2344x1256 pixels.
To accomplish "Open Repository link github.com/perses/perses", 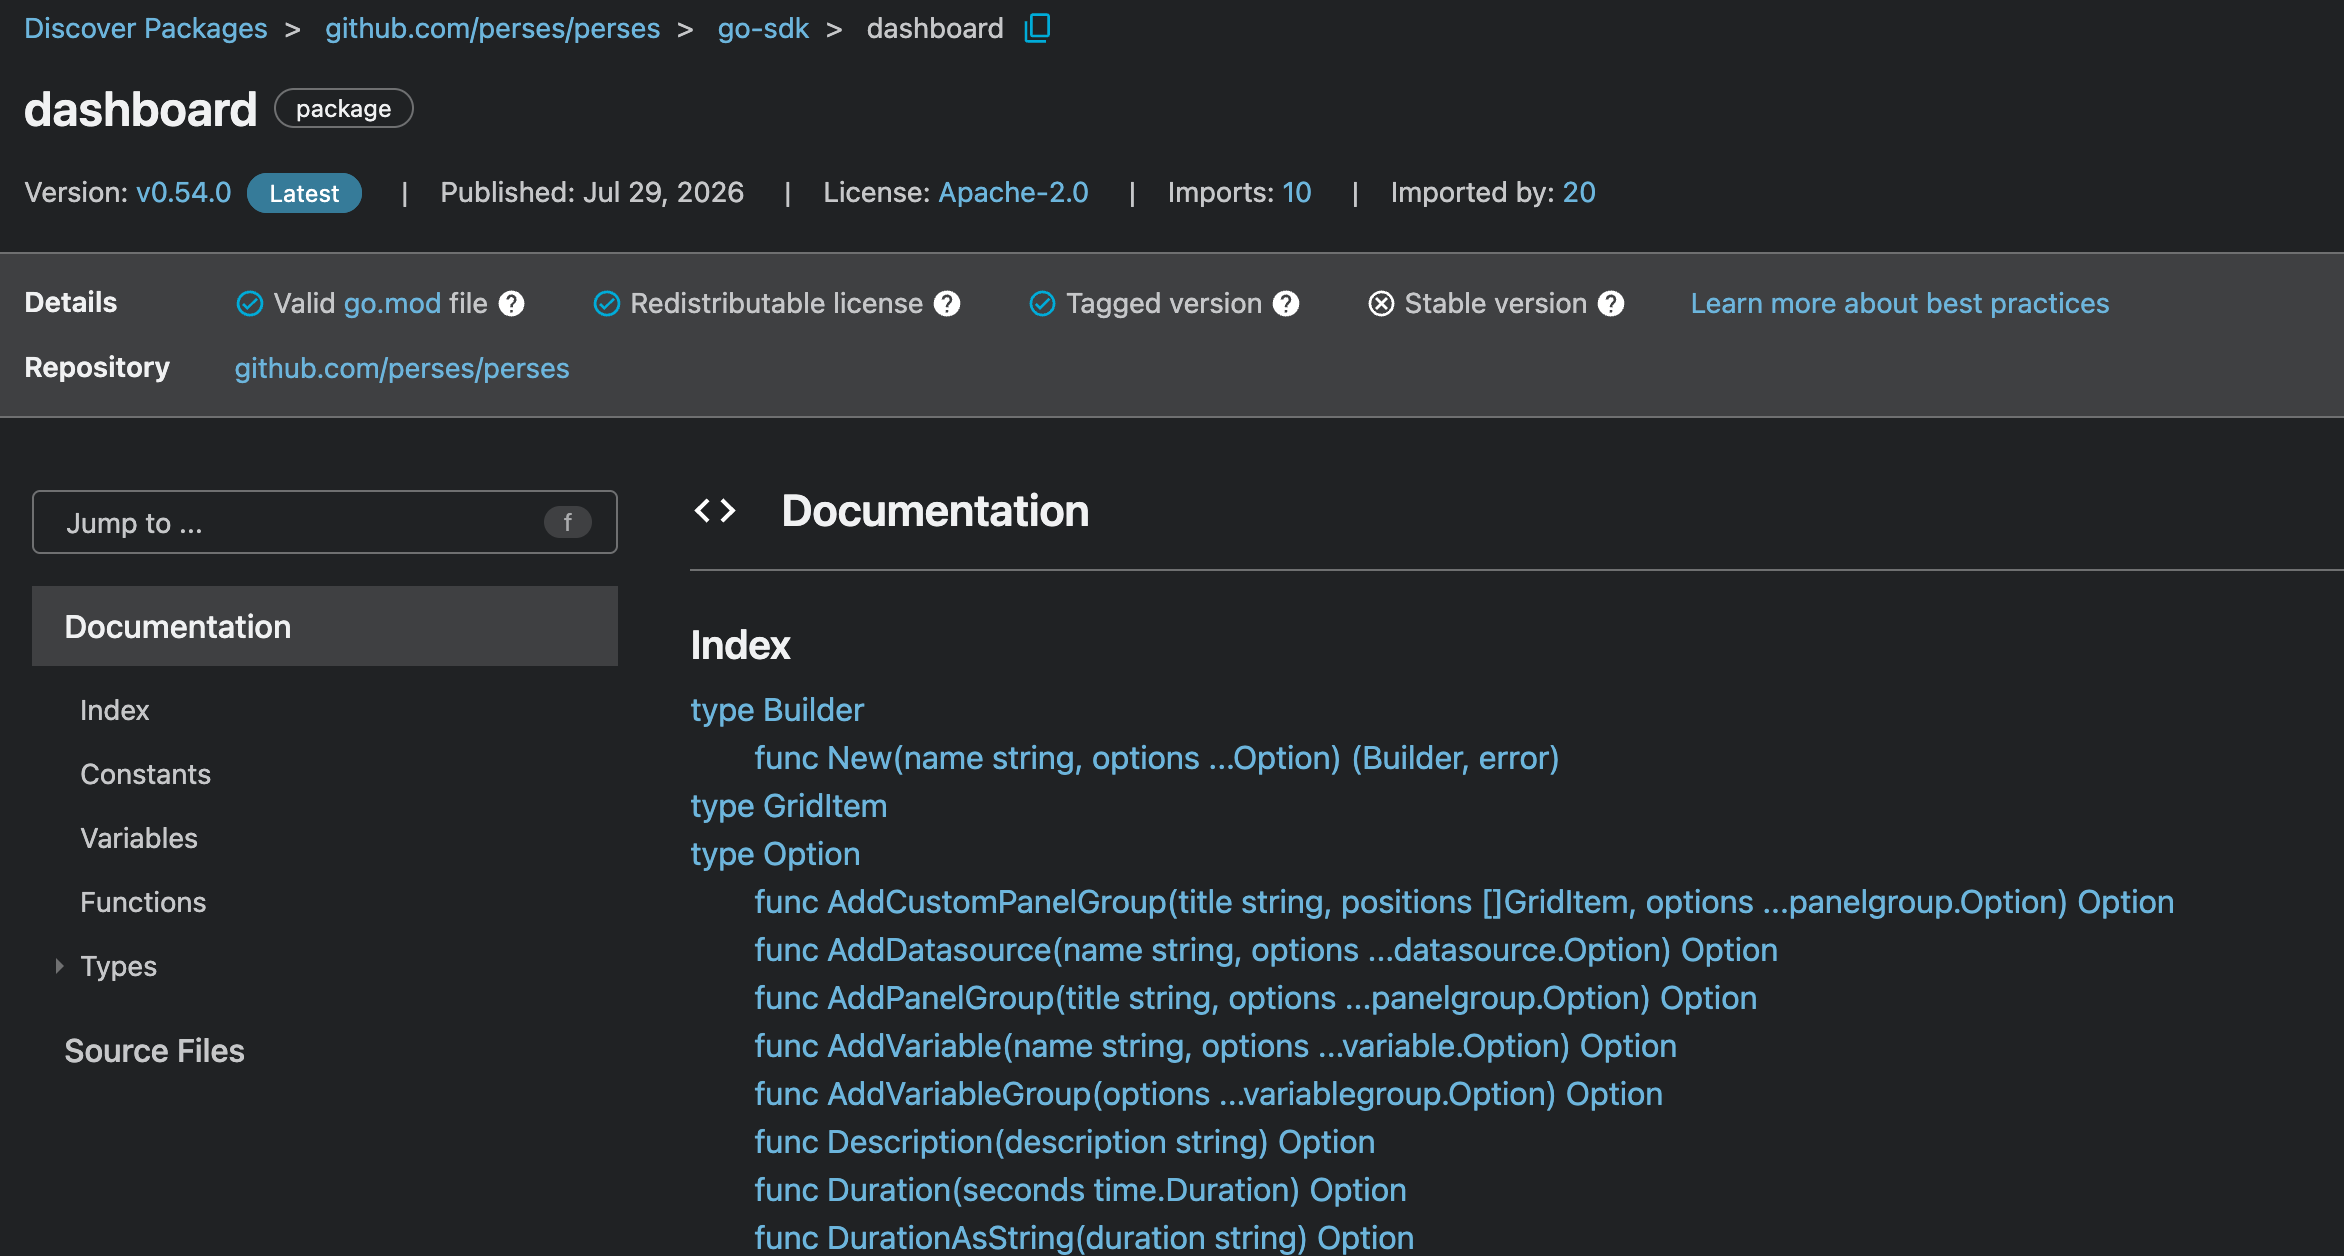I will [402, 368].
